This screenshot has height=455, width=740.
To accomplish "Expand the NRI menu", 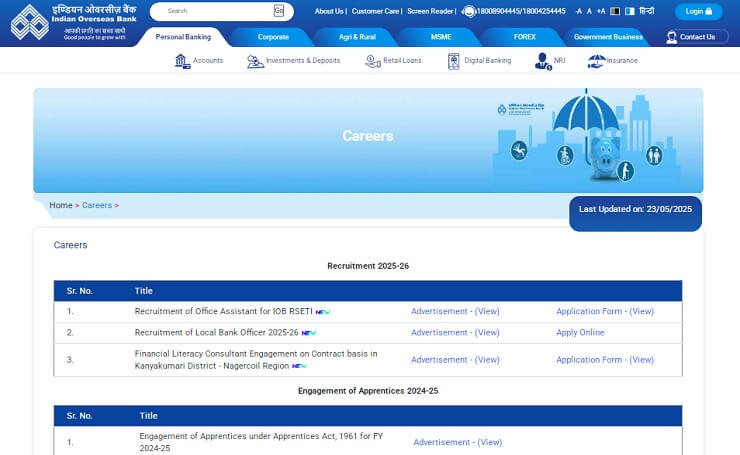I will (x=559, y=61).
